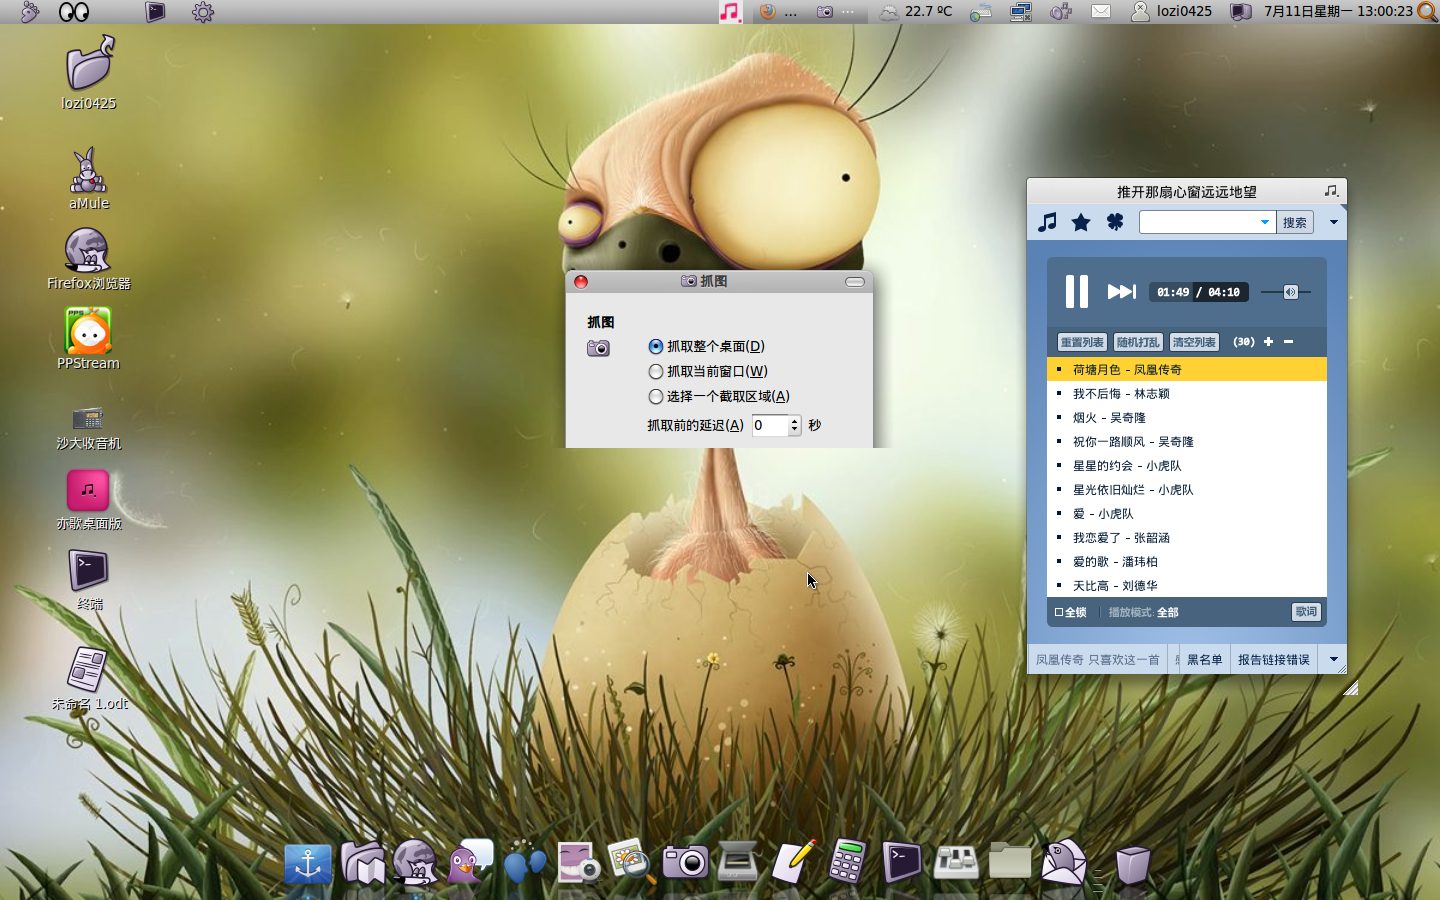Image resolution: width=1440 pixels, height=900 pixels.
Task: Open the 歌词 lyrics button
Action: click(1306, 612)
